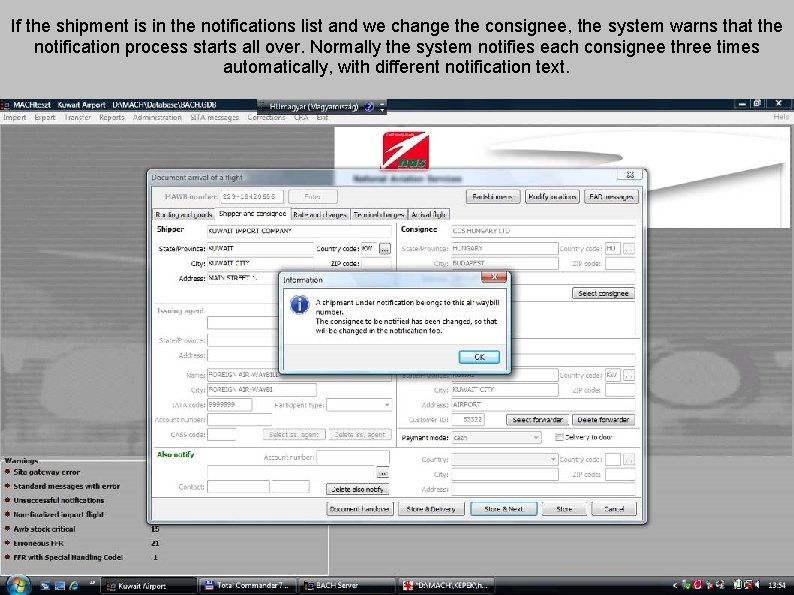Click Internet Explorer quick launch icon
The height and width of the screenshot is (595, 794).
(74, 586)
